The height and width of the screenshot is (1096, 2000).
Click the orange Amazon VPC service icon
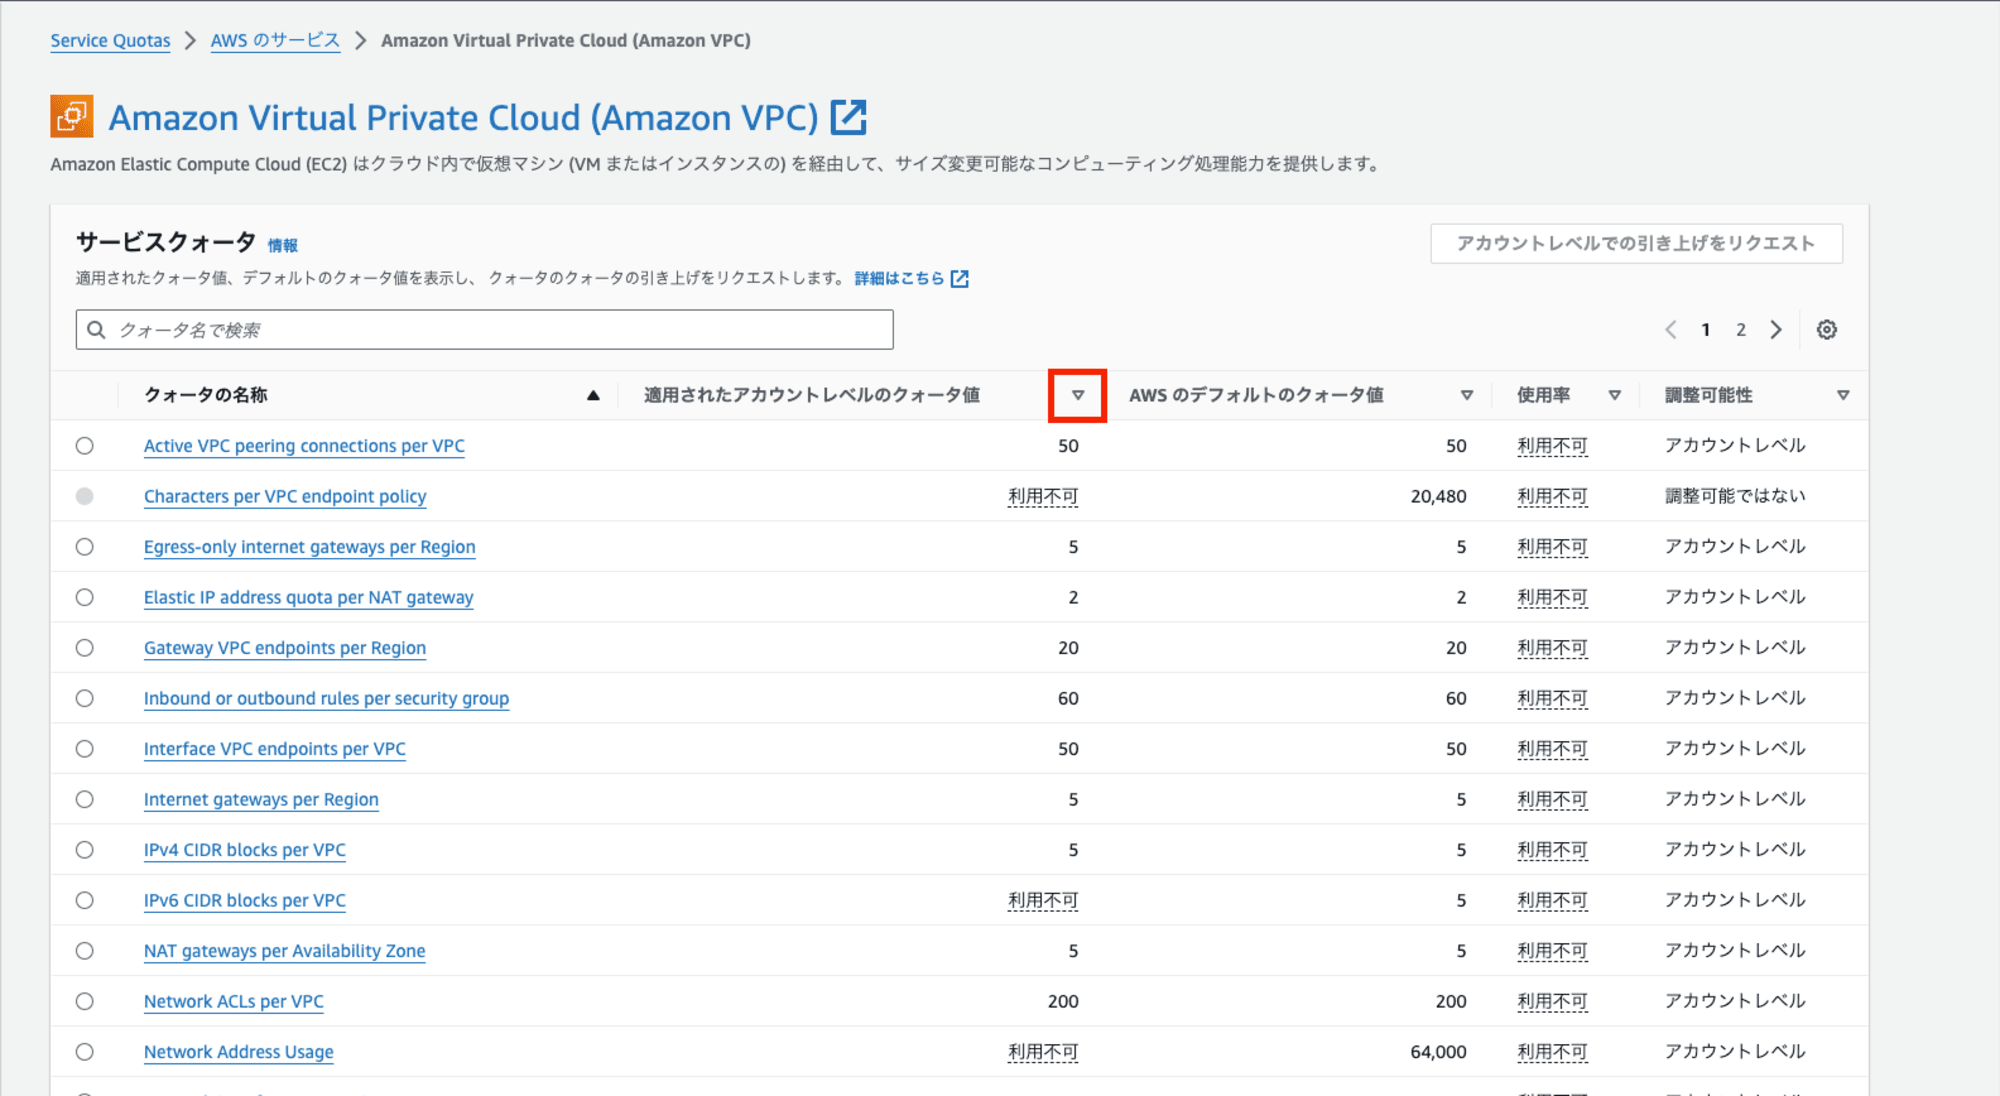72,117
